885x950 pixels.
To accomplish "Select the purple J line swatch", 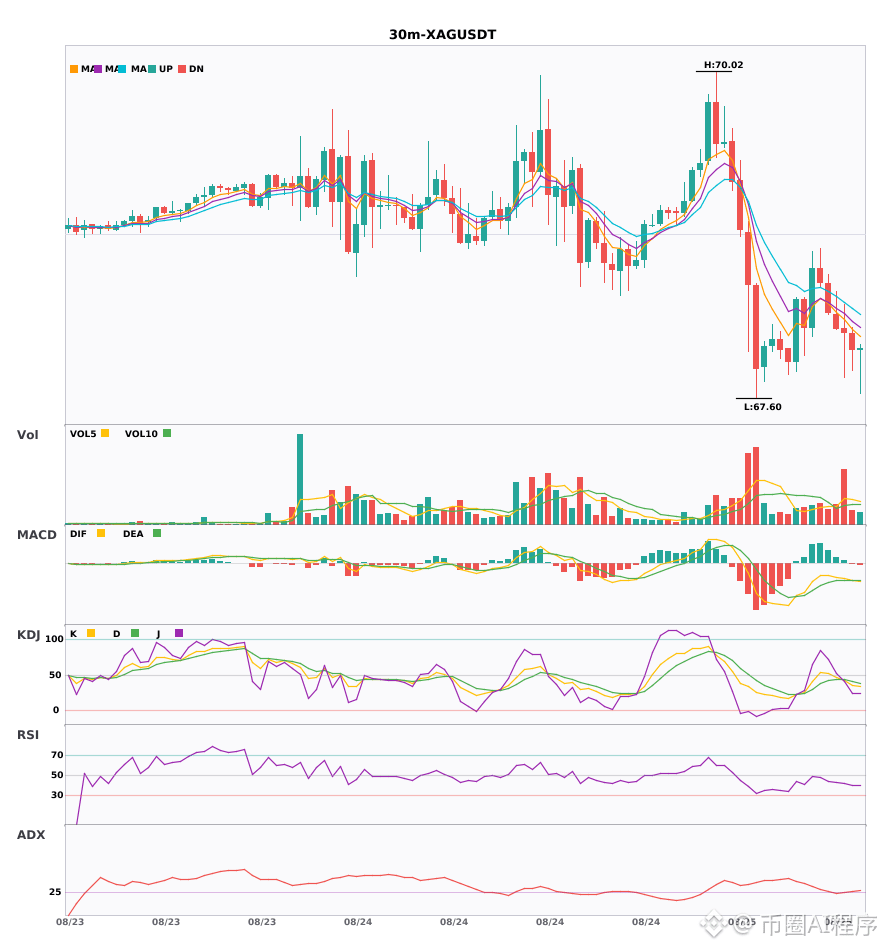I will [x=179, y=633].
